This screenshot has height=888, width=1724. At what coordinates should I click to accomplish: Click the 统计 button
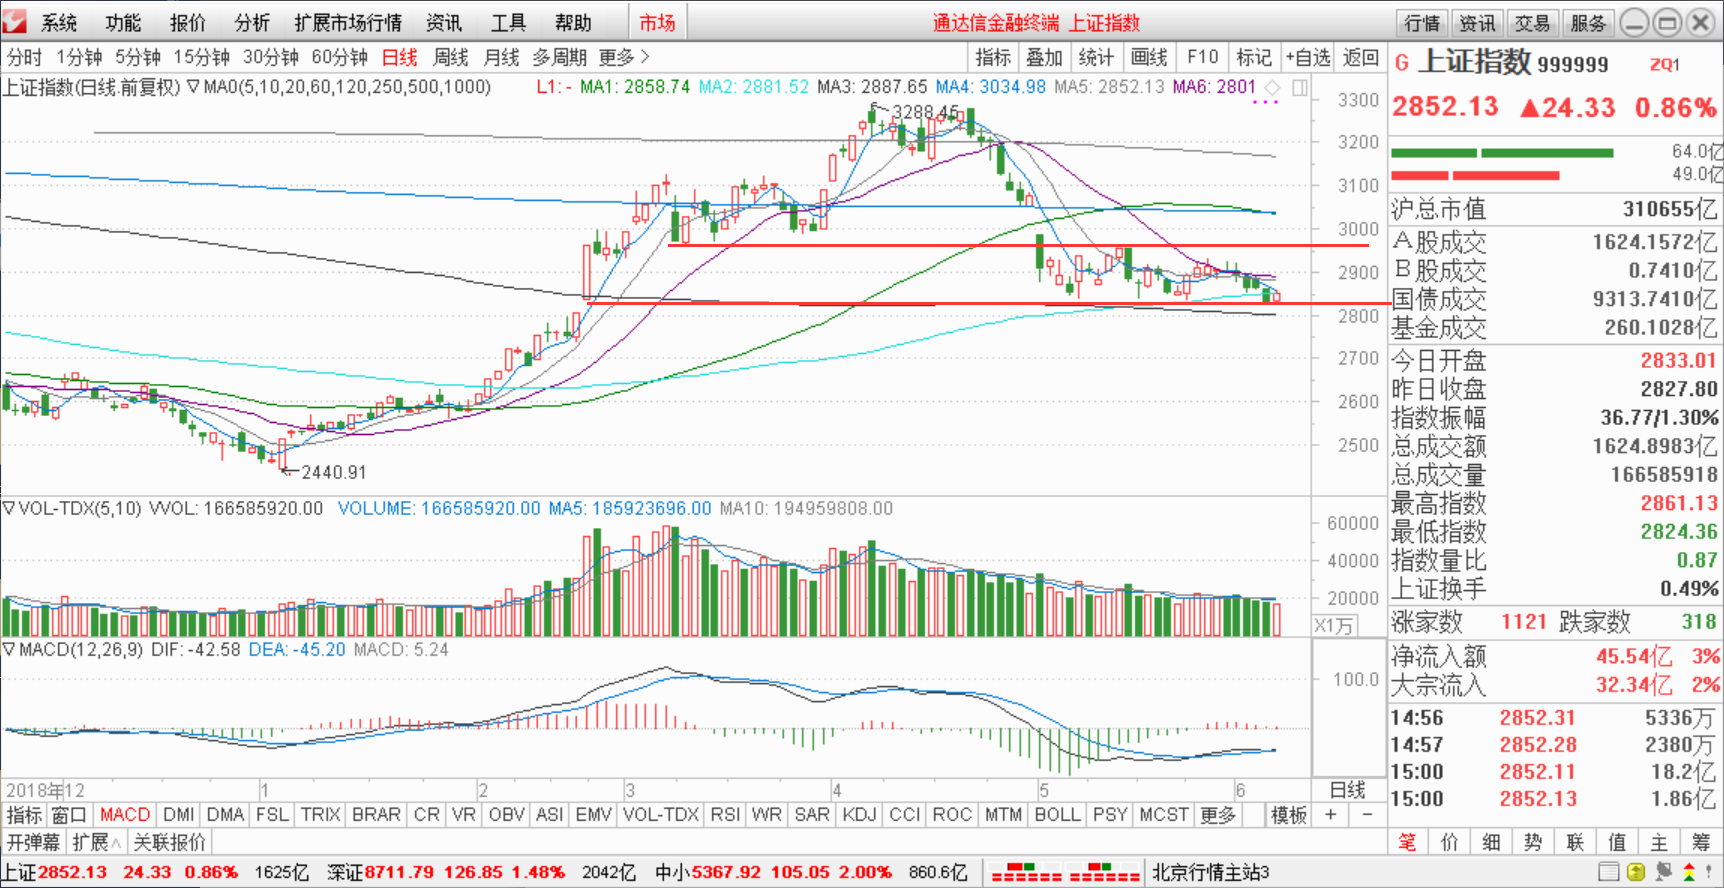(1096, 57)
